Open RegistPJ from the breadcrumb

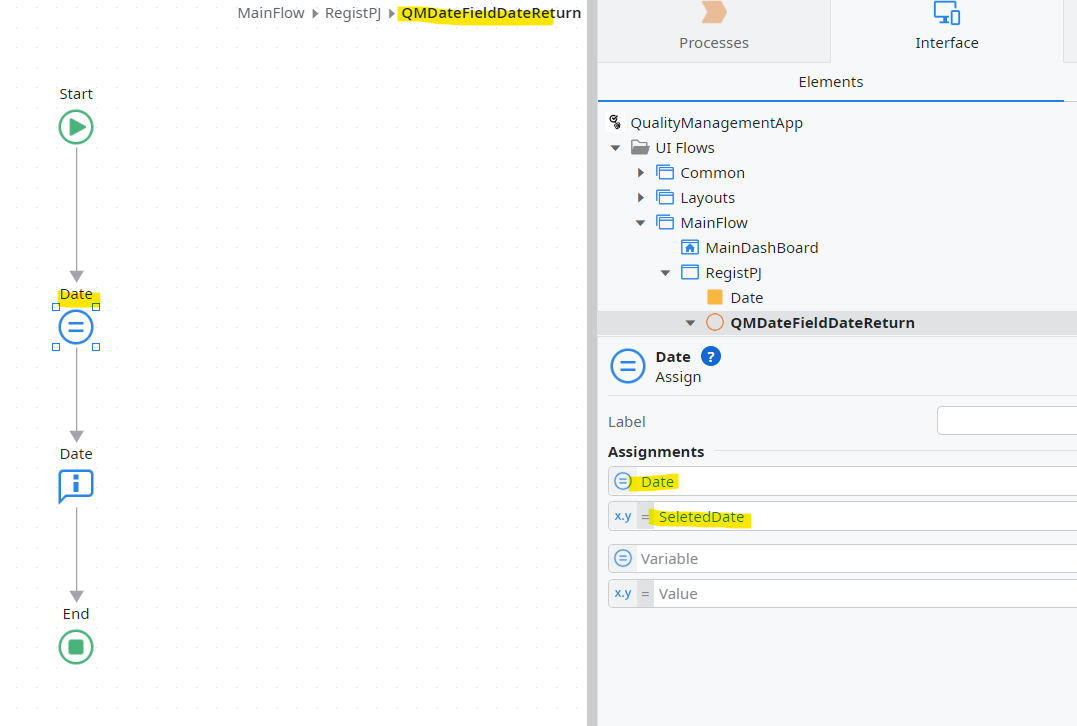352,13
